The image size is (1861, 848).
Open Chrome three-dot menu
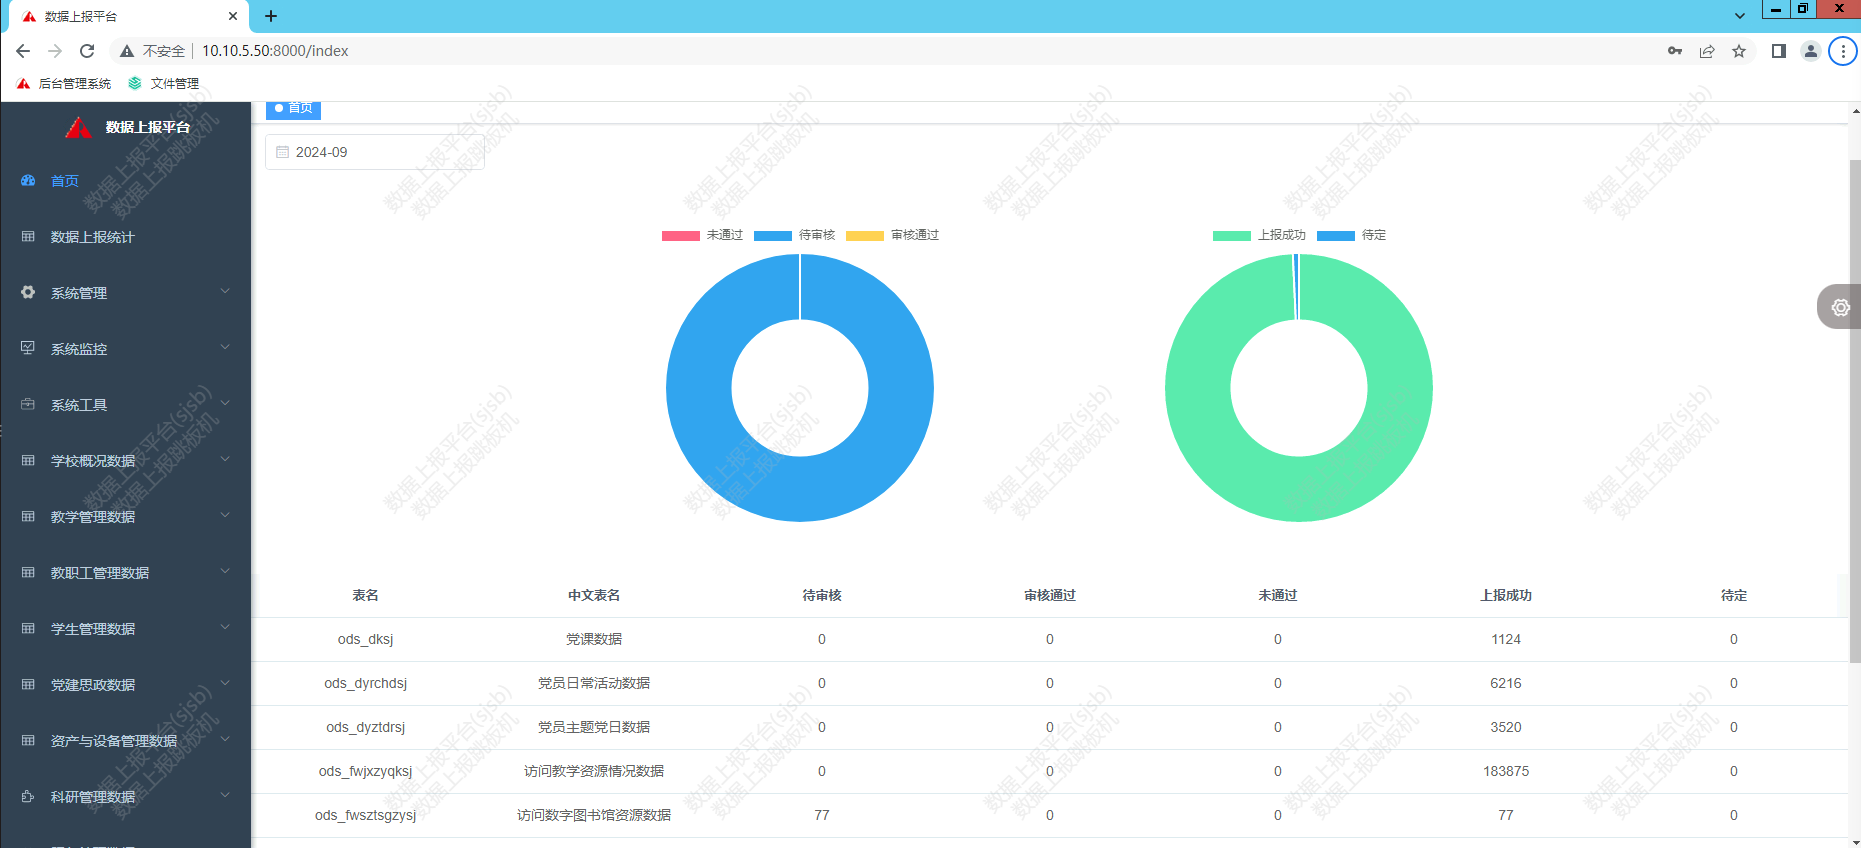(1843, 51)
